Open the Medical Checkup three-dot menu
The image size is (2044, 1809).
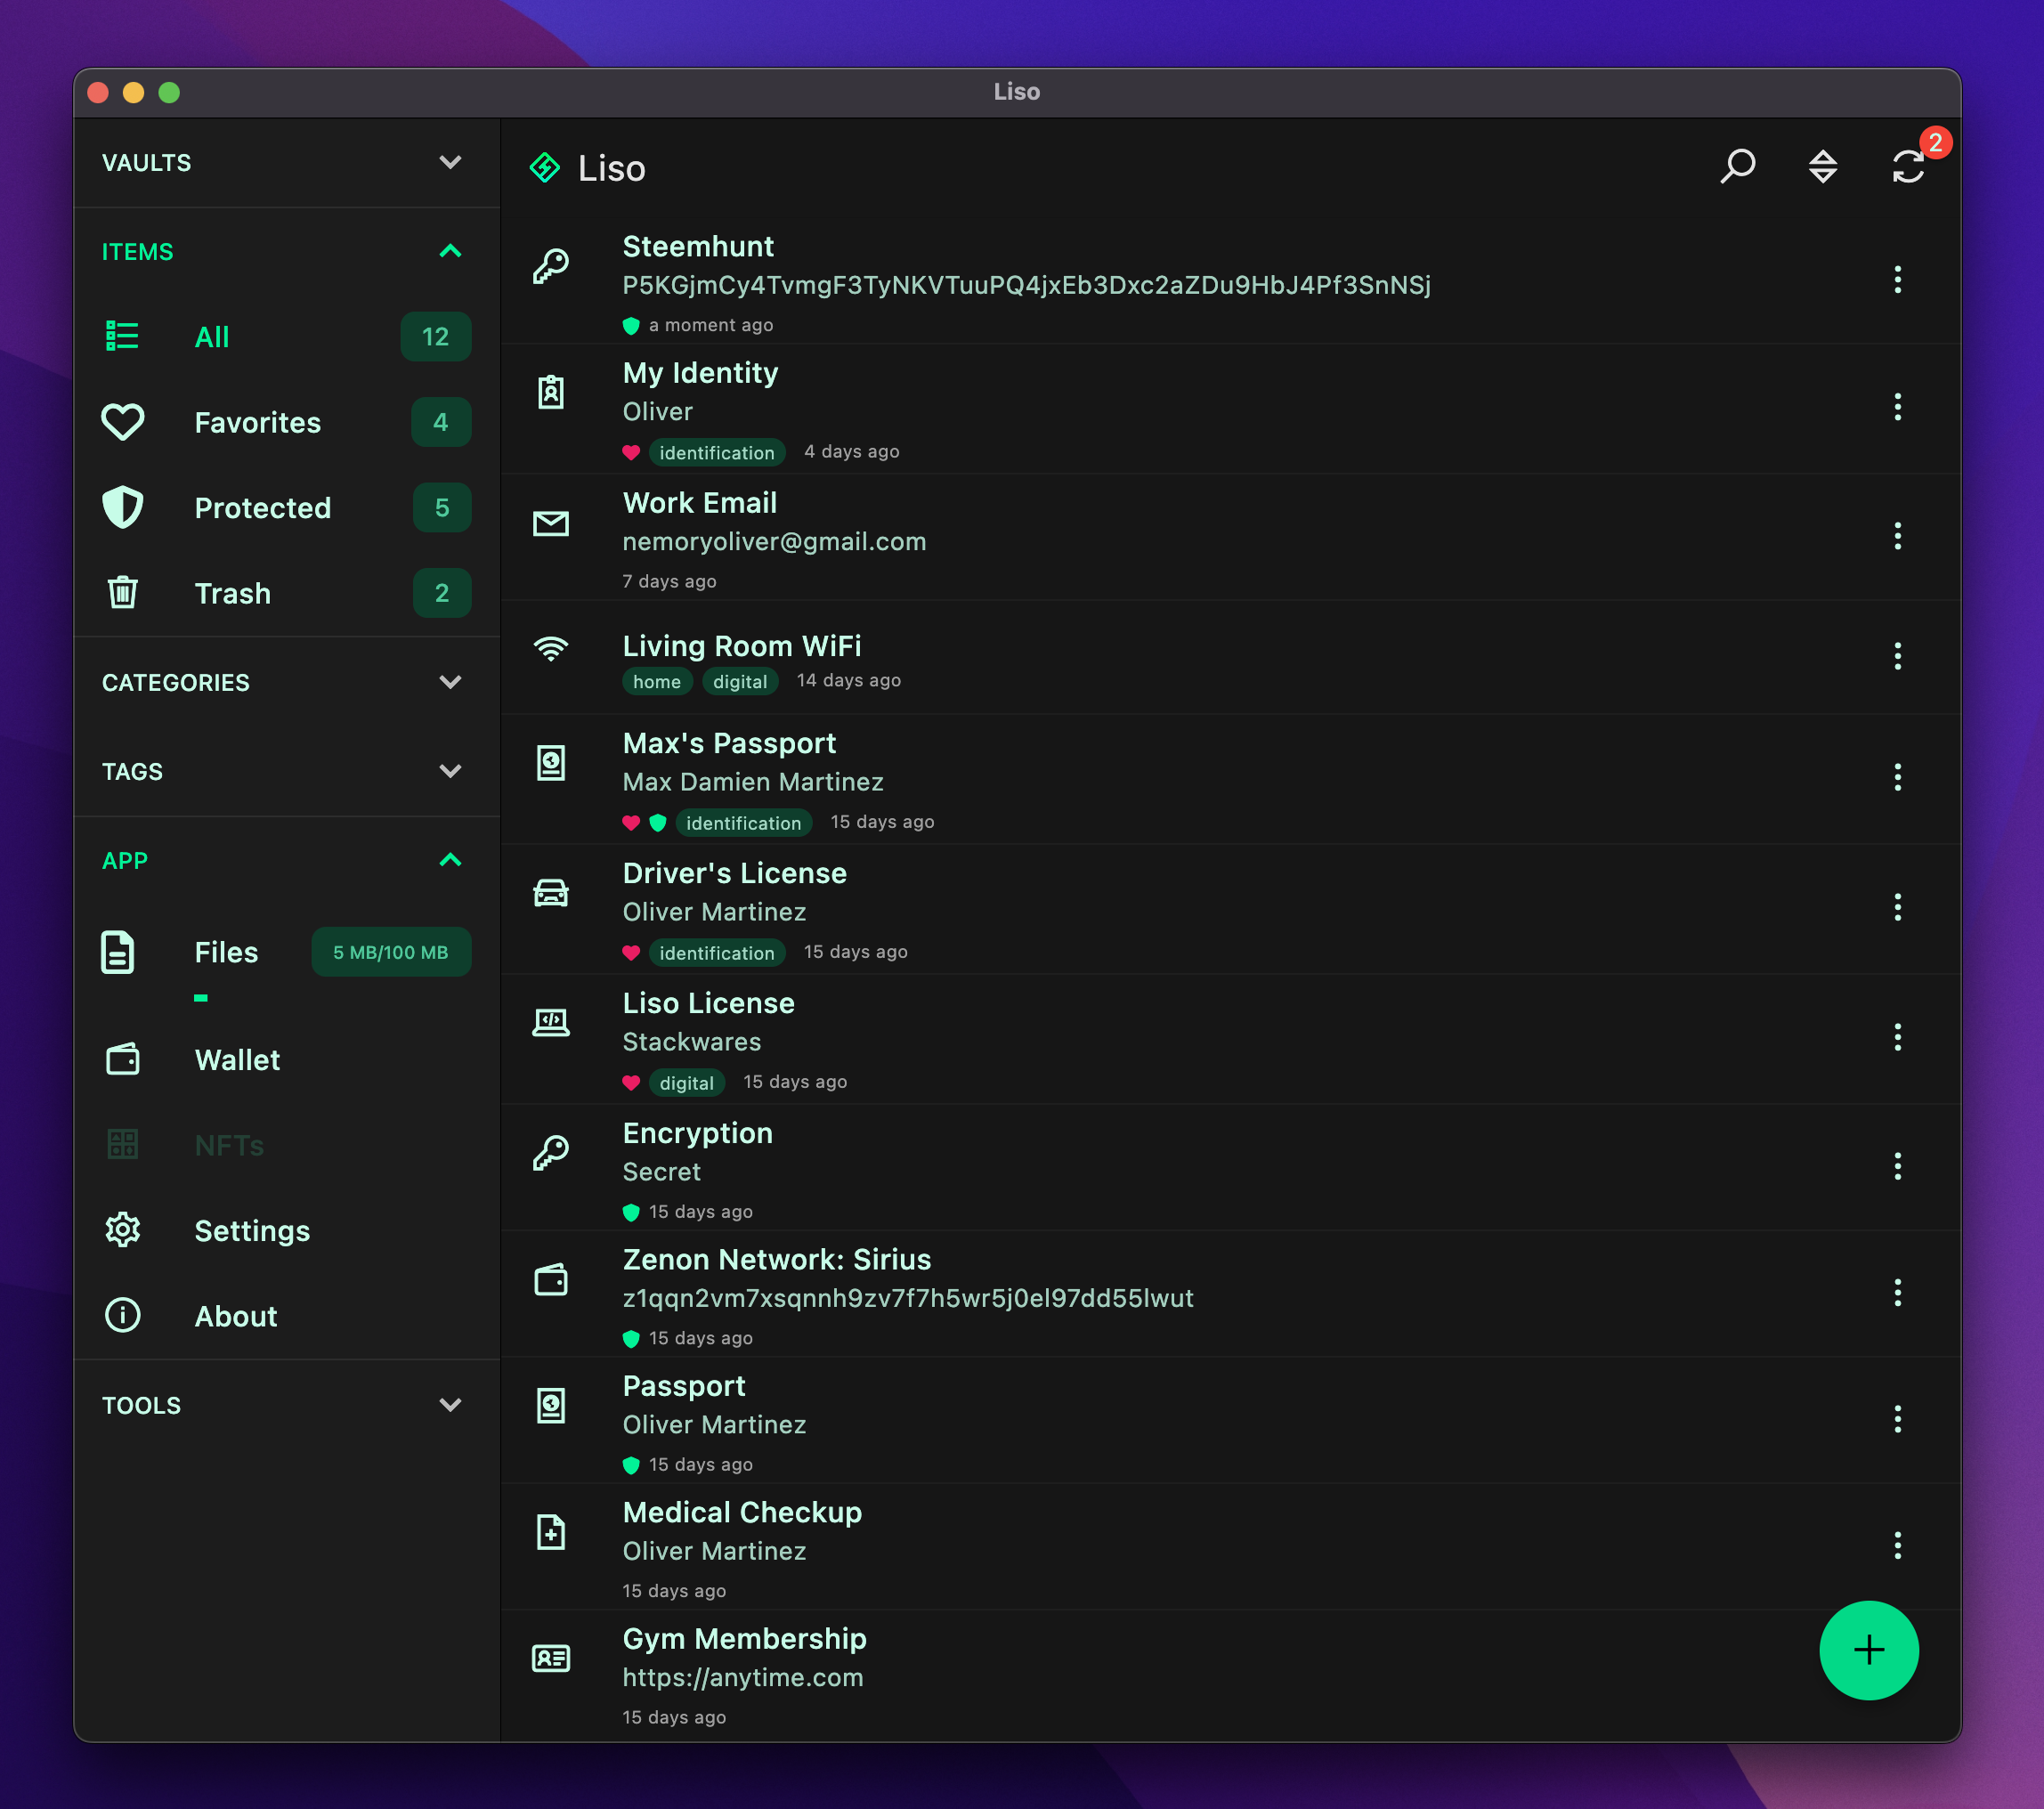[1897, 1546]
